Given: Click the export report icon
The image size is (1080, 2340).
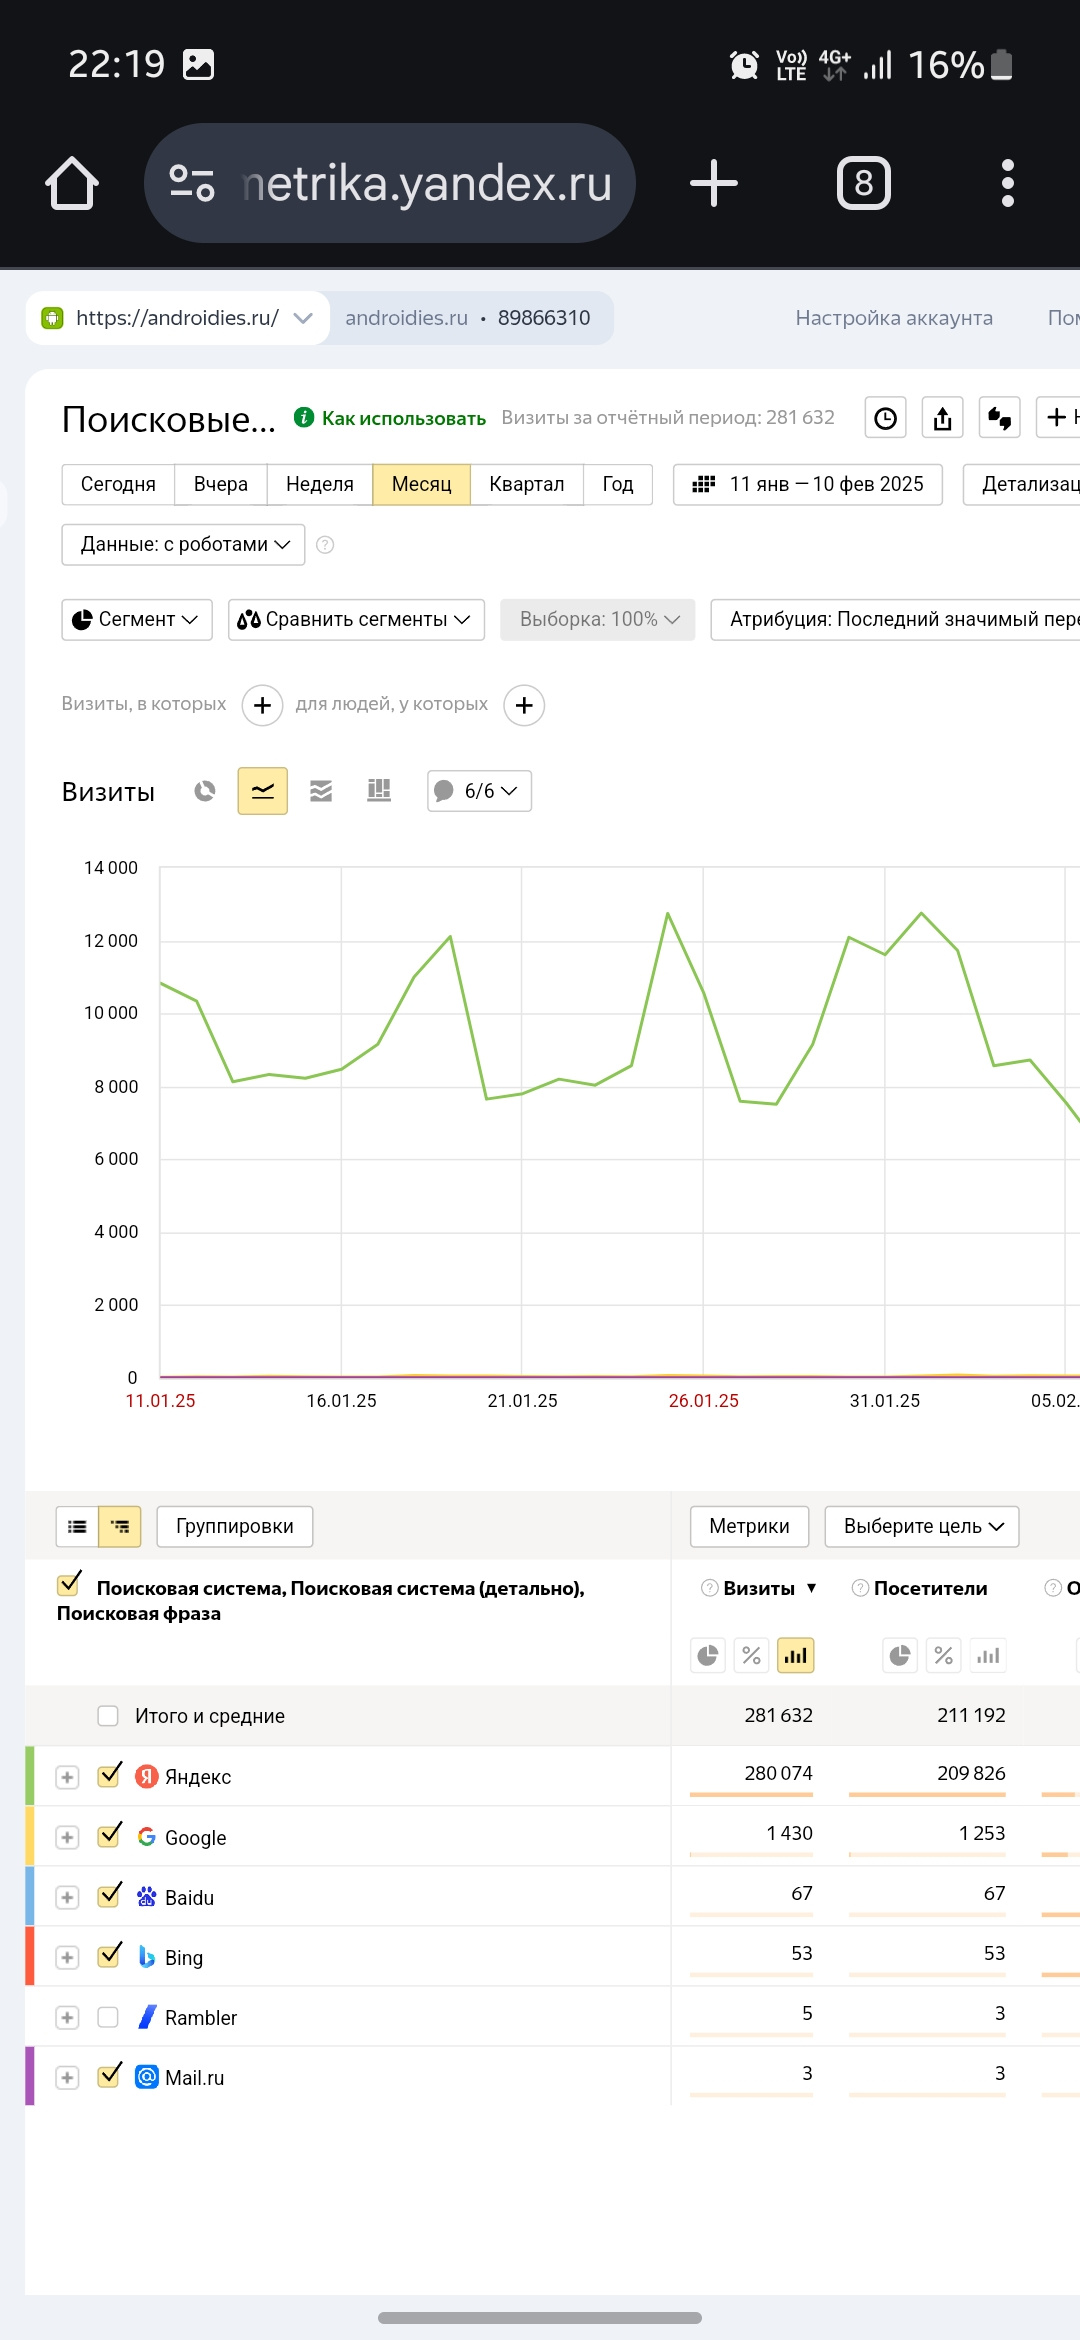Looking at the screenshot, I should (943, 418).
